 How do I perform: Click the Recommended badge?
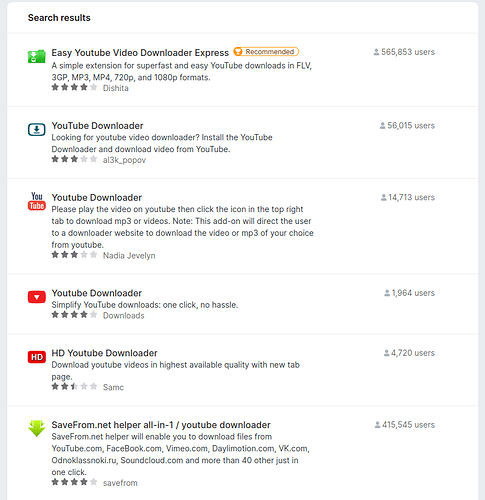point(266,52)
